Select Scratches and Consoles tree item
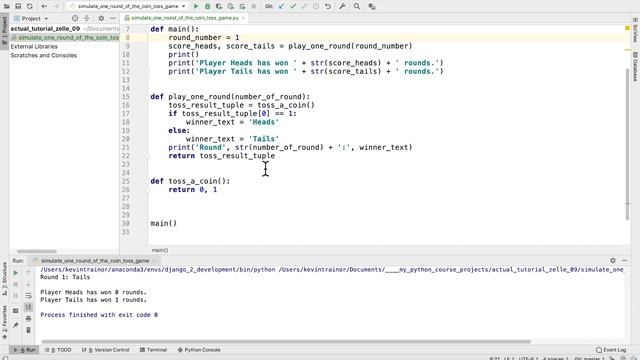The image size is (640, 360). tap(43, 56)
